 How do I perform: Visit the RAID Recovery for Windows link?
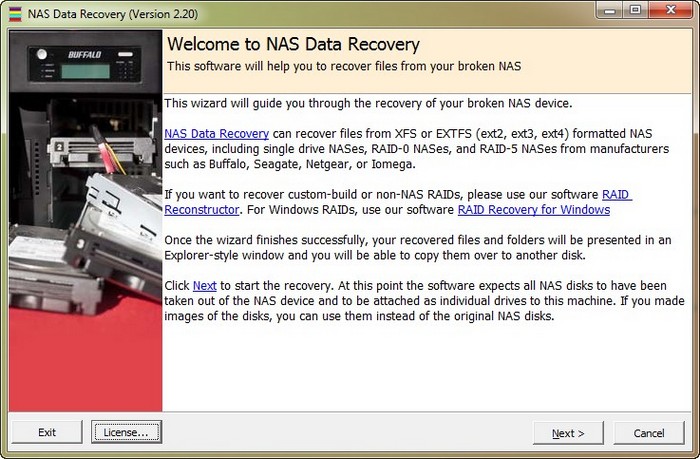[533, 210]
